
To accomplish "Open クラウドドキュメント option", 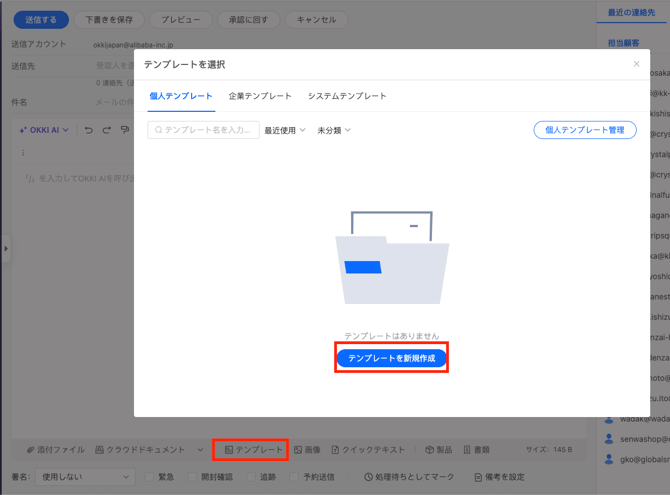I will click(x=140, y=450).
